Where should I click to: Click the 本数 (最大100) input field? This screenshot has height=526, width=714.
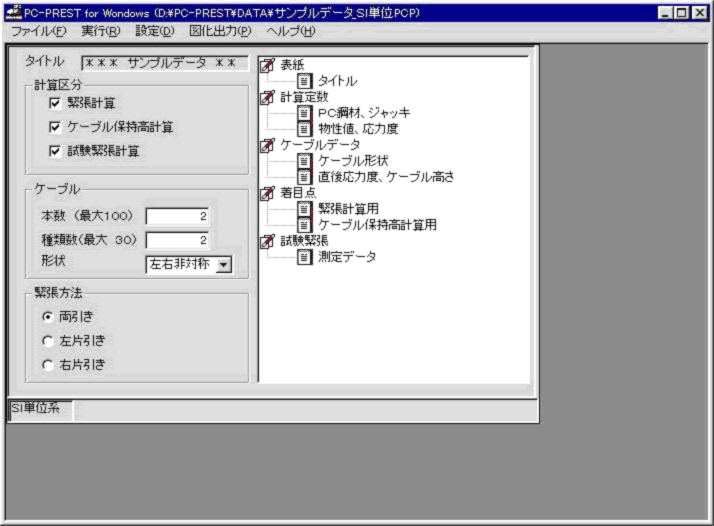[x=177, y=216]
